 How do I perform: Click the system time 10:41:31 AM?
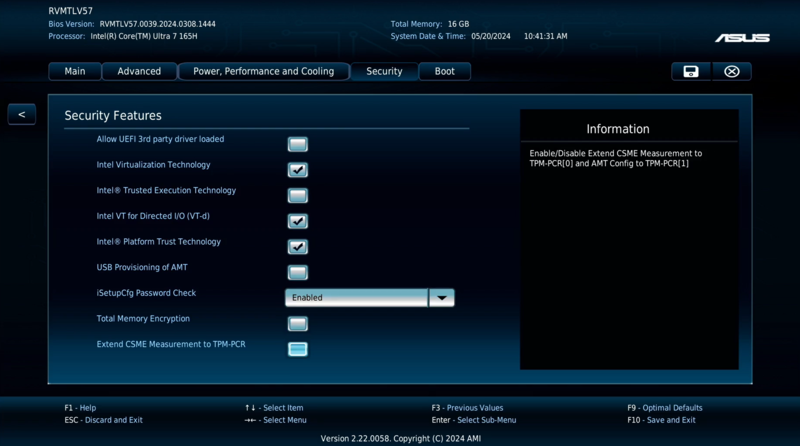[545, 36]
